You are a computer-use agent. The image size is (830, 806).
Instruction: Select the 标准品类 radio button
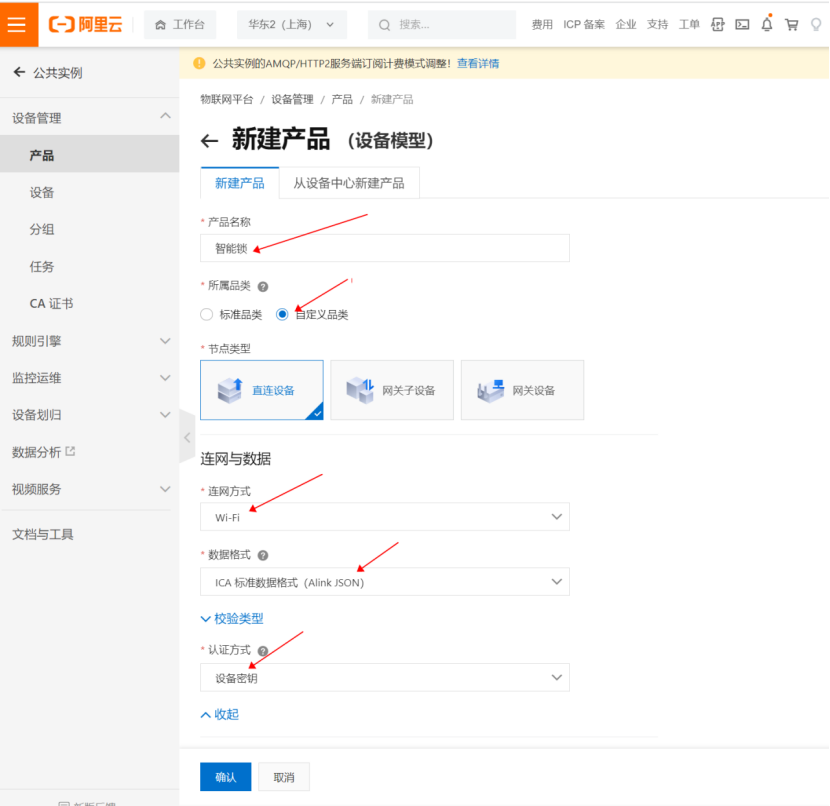206,313
